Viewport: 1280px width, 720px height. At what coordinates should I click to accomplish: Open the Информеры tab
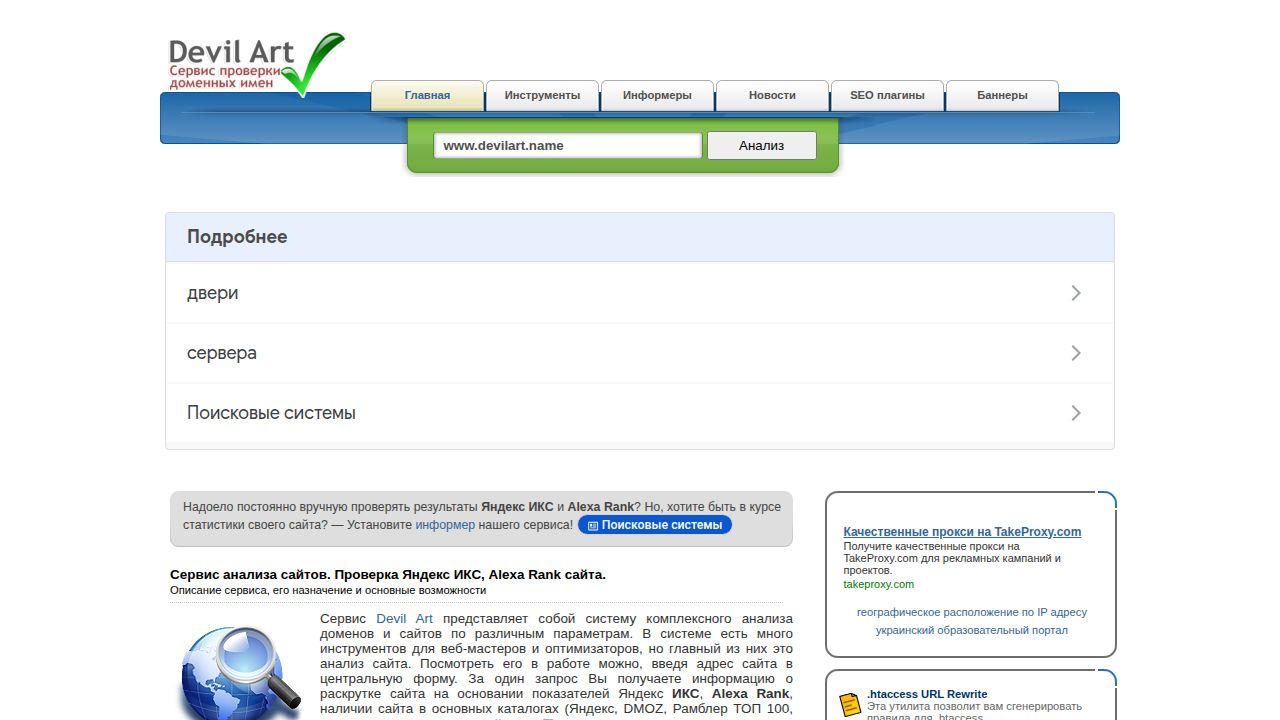pyautogui.click(x=657, y=96)
